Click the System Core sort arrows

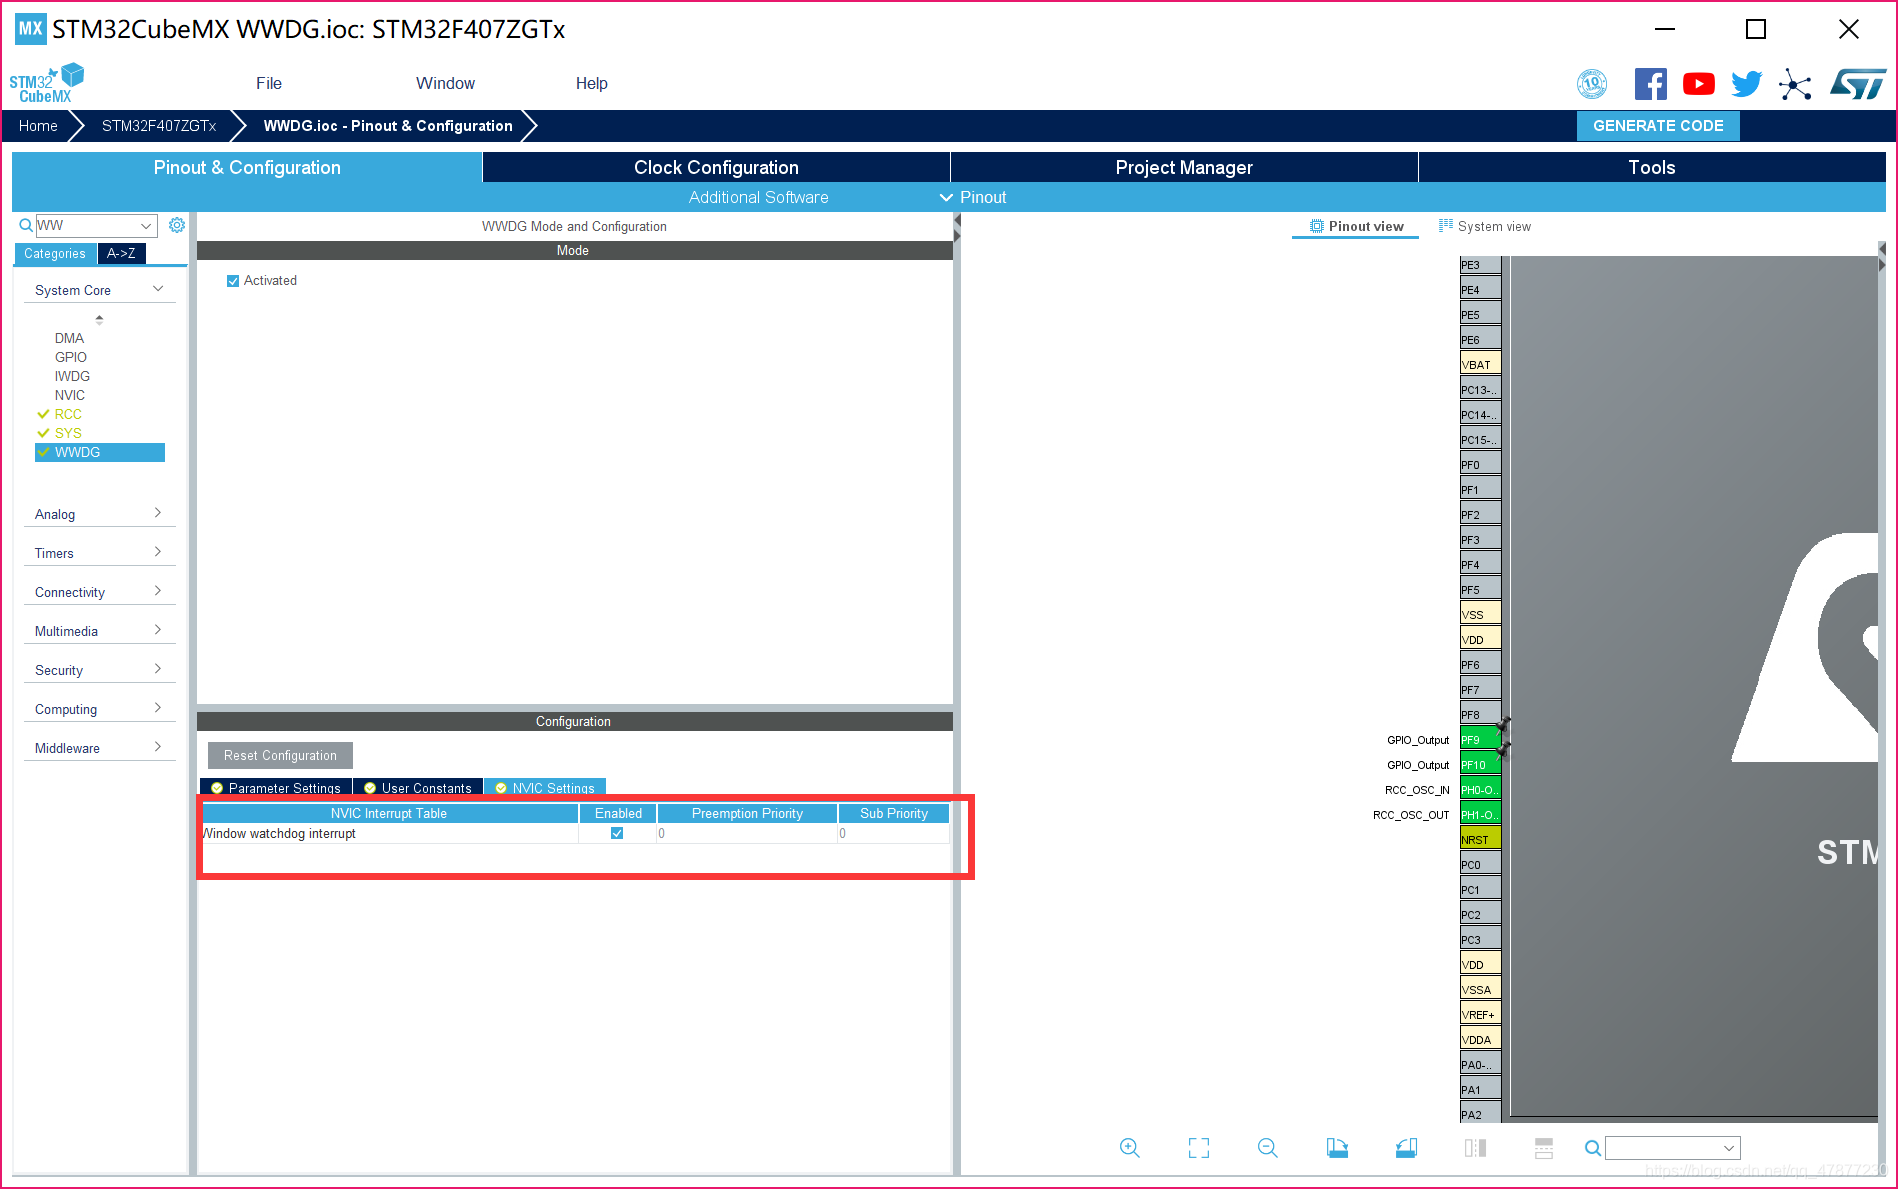99,320
